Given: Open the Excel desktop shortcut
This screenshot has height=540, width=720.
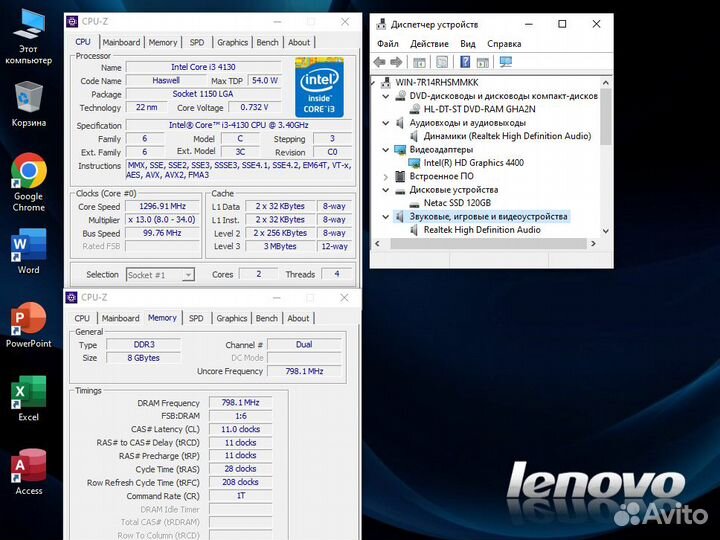Looking at the screenshot, I should click(x=28, y=399).
